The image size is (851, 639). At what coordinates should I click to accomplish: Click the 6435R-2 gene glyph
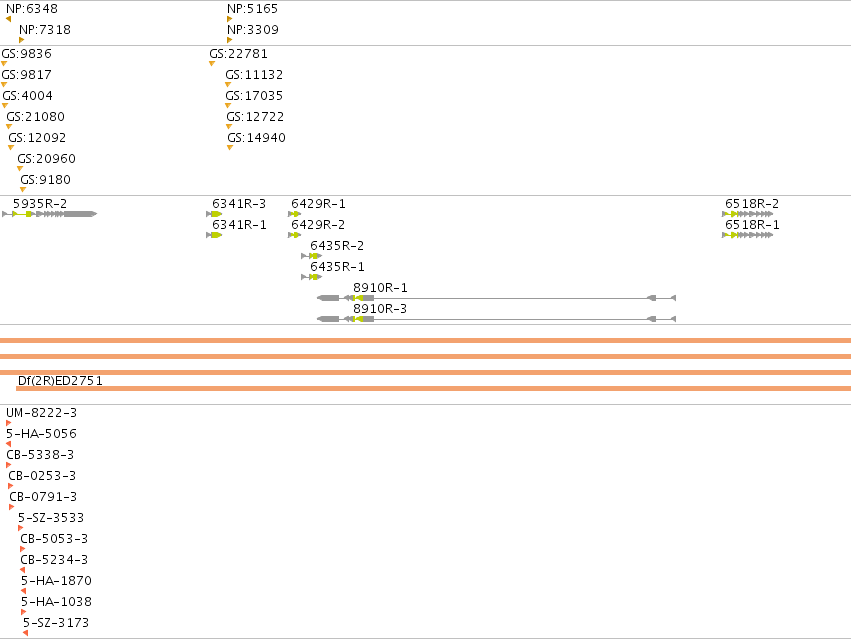tap(312, 256)
